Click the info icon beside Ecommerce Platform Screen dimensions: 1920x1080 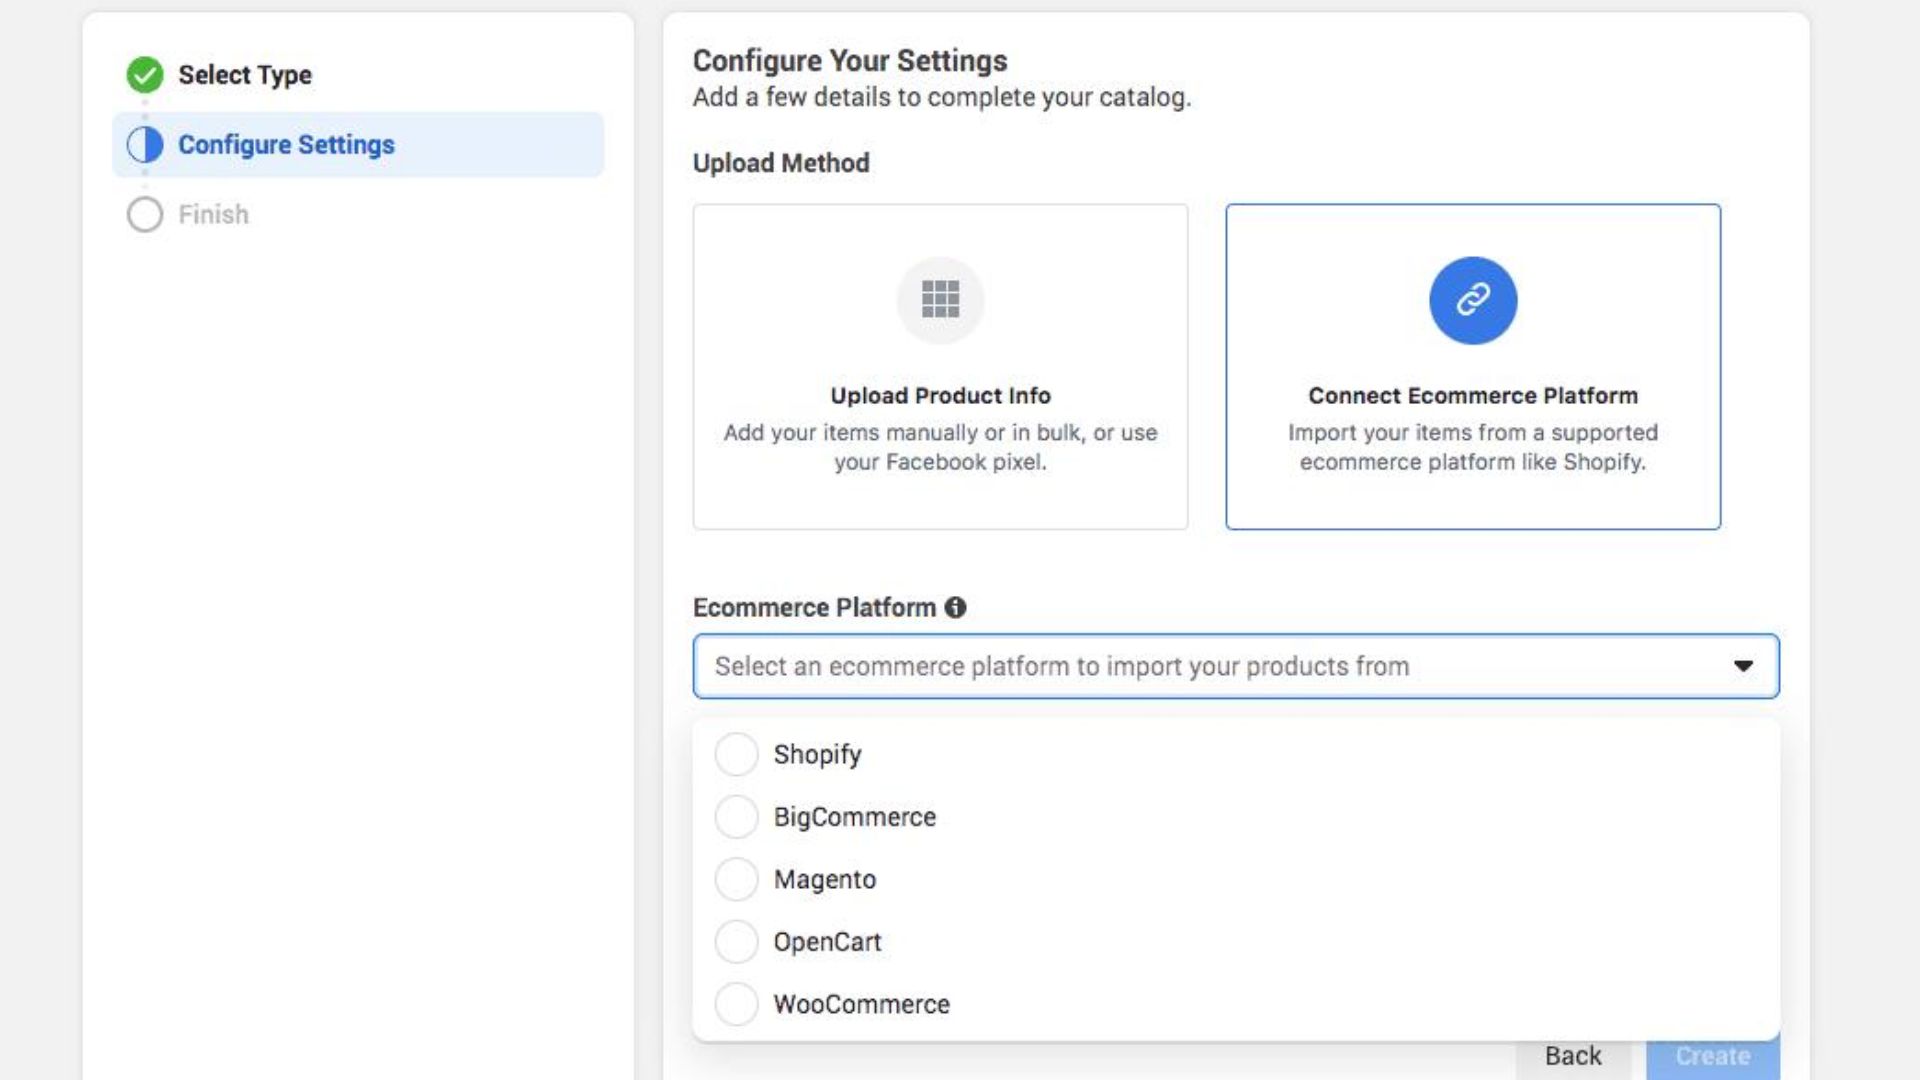coord(956,607)
